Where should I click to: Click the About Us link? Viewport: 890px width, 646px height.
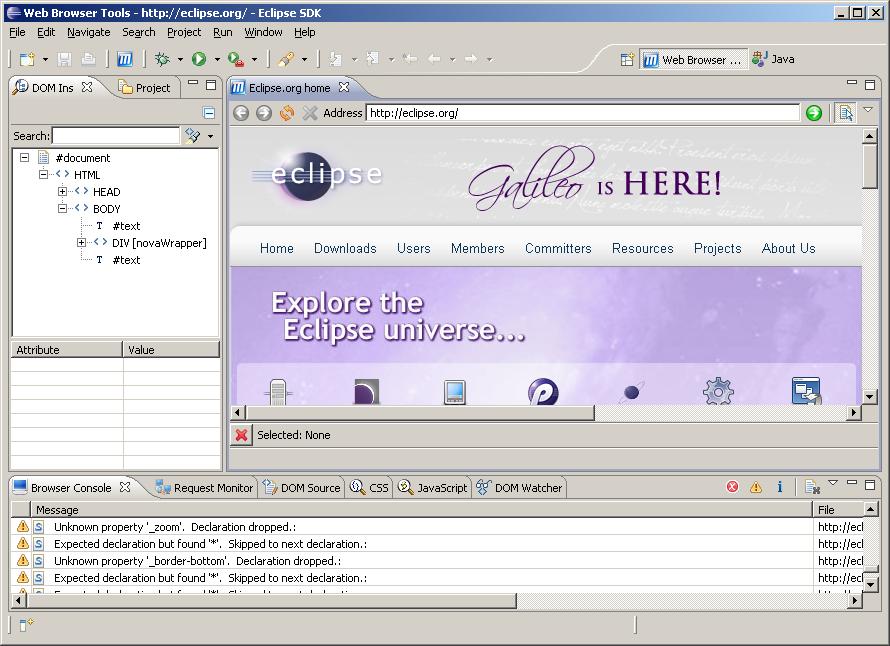click(788, 249)
